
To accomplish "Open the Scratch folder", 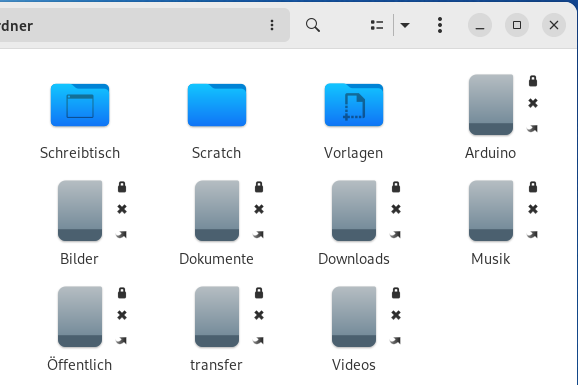I will click(217, 105).
